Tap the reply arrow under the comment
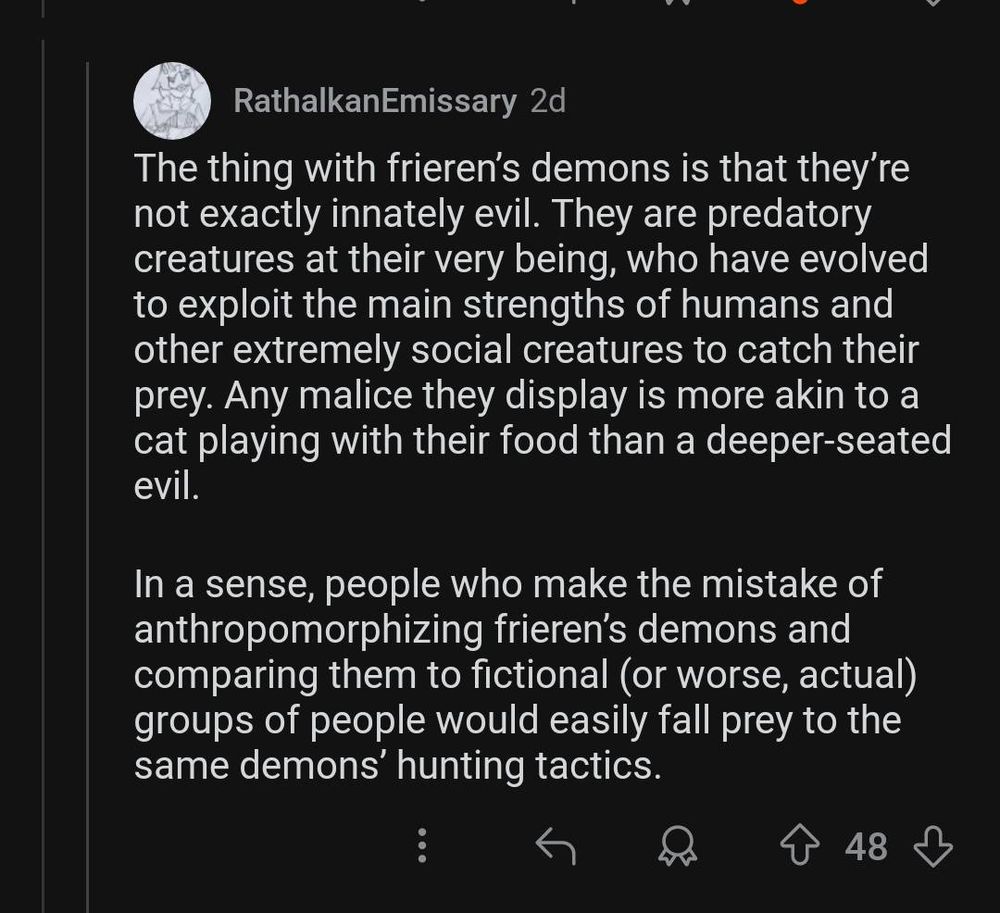The width and height of the screenshot is (1000, 913). point(556,846)
